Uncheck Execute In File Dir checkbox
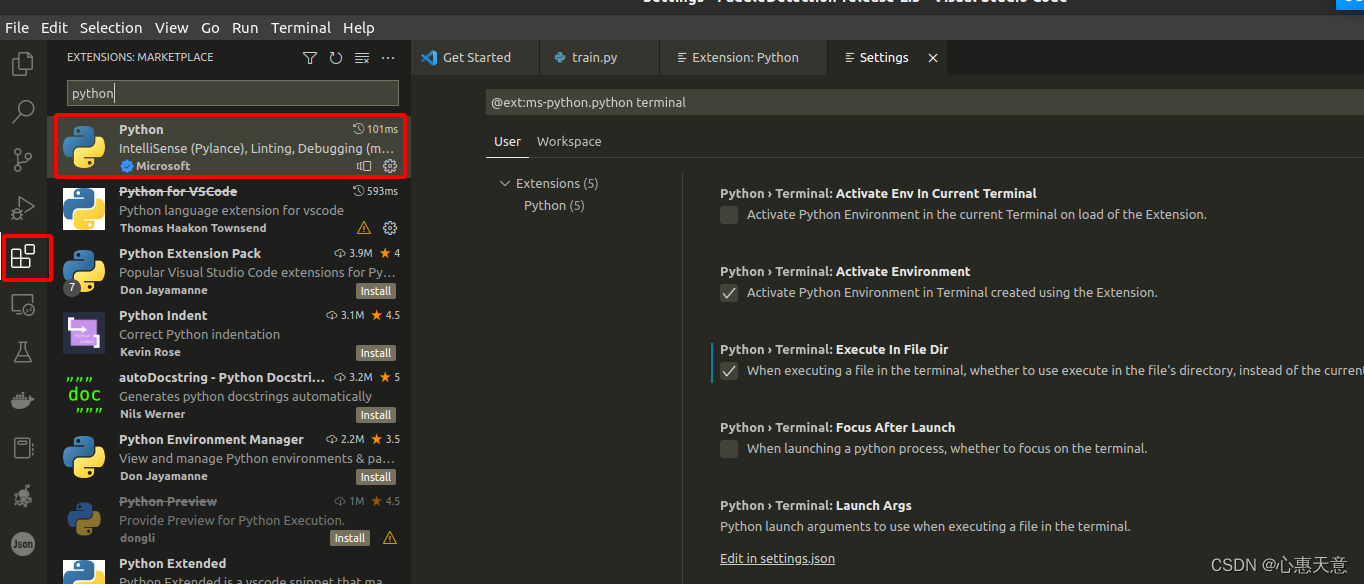 (x=729, y=370)
